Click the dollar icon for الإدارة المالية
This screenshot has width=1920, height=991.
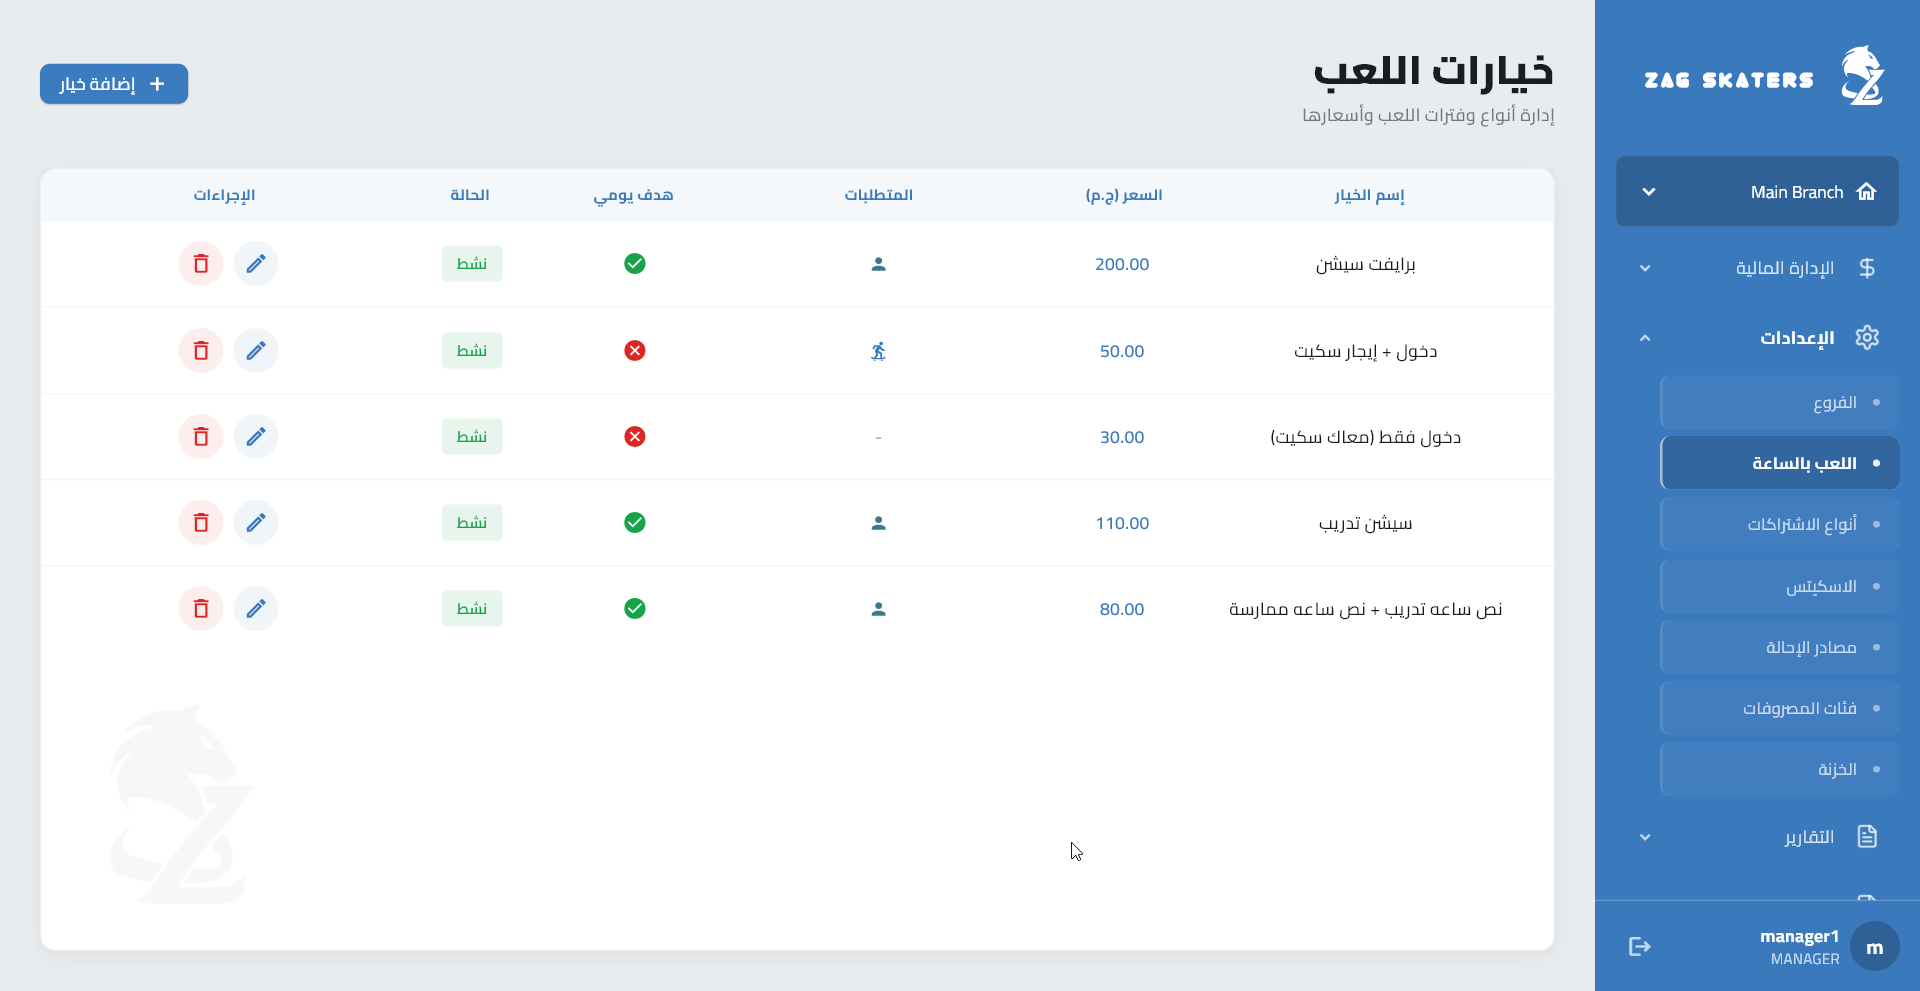(1867, 268)
